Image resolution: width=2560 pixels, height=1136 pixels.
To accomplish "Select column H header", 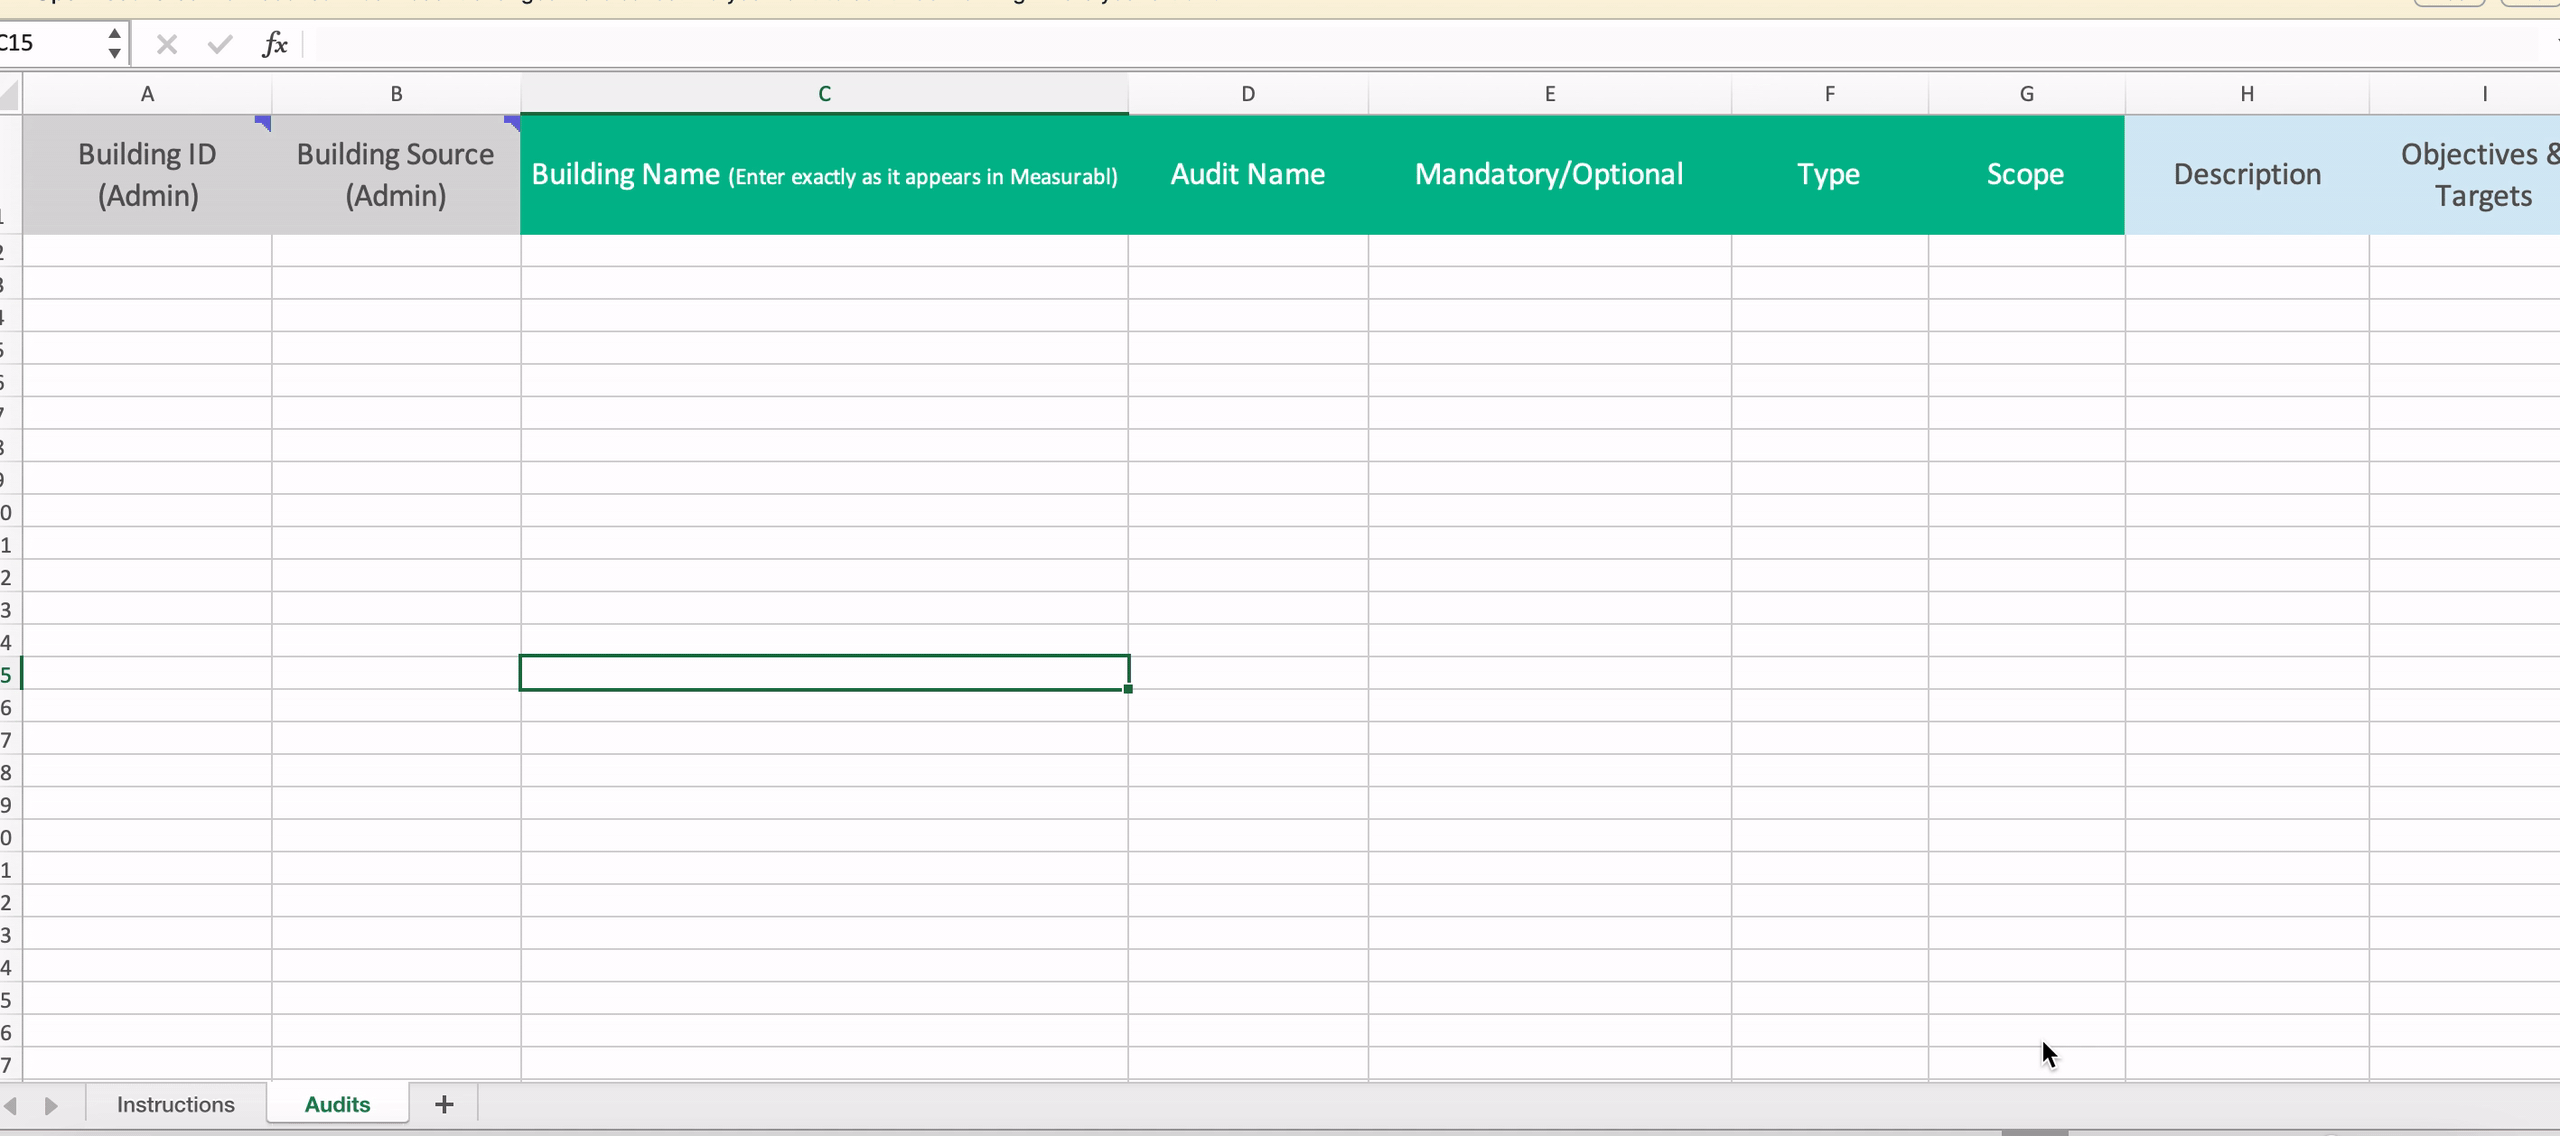I will [x=2247, y=94].
